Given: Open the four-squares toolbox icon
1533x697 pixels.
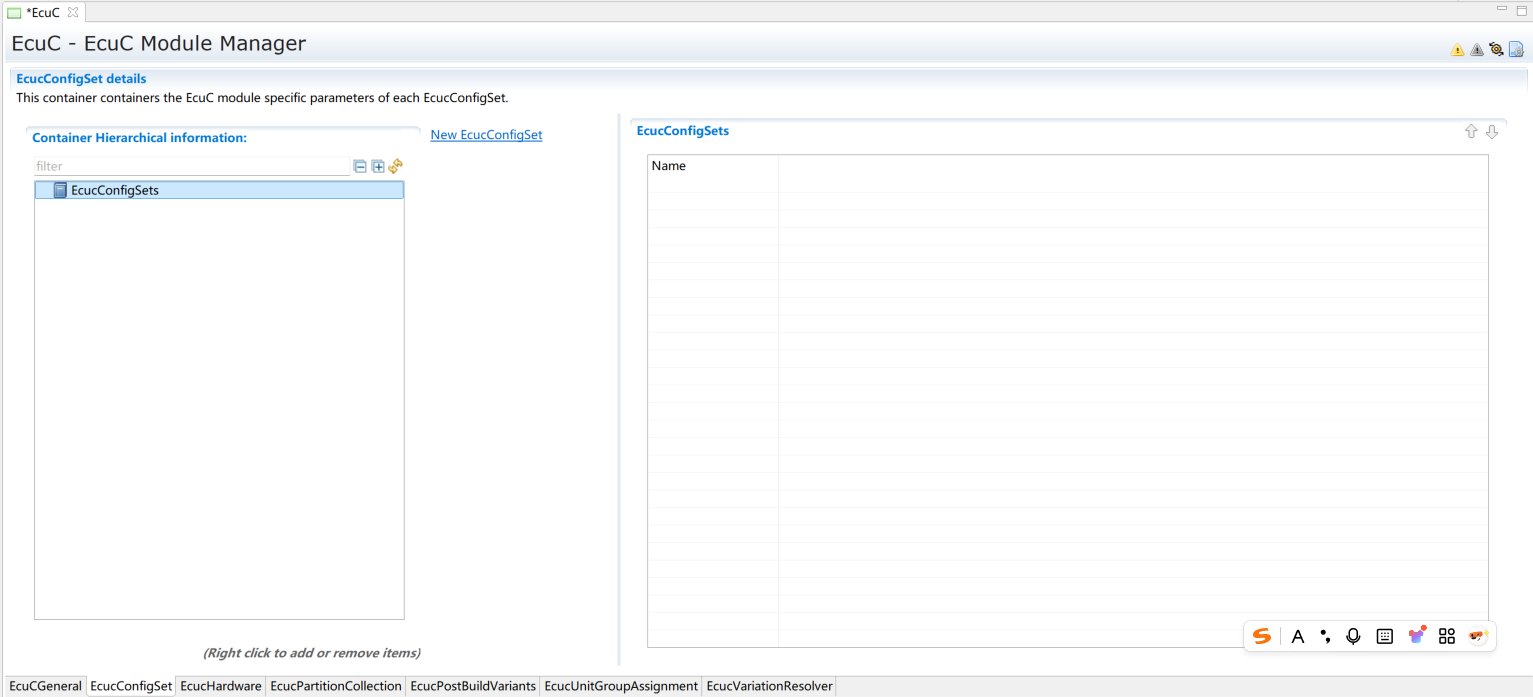Looking at the screenshot, I should click(1446, 636).
